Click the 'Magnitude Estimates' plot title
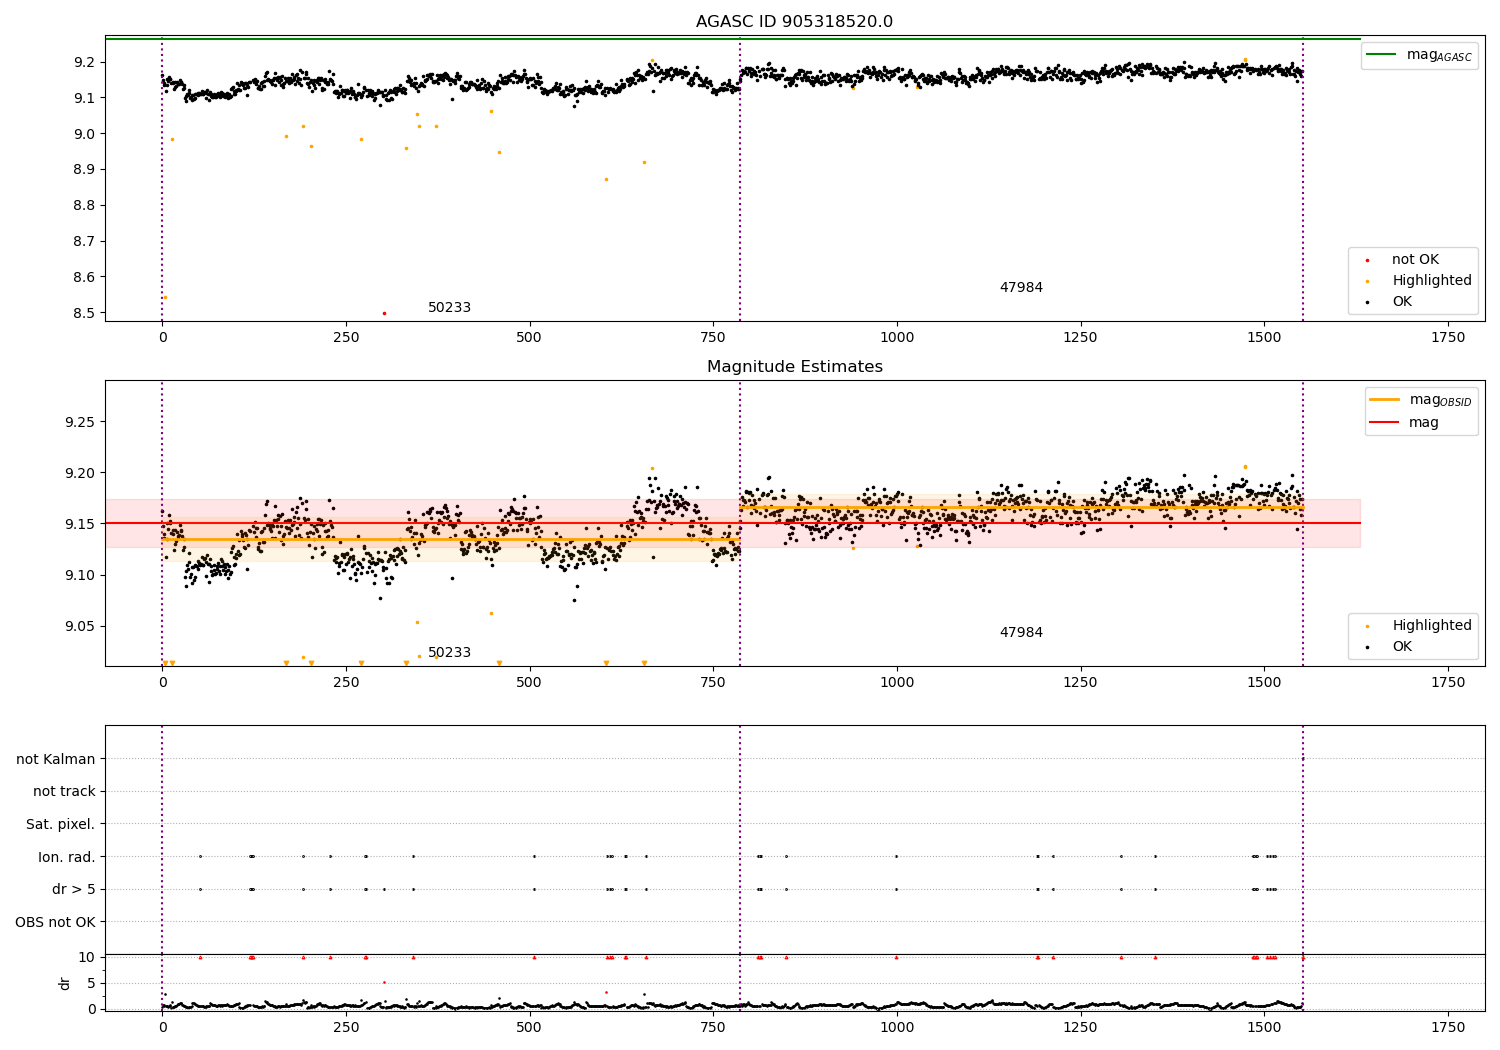 pyautogui.click(x=794, y=367)
